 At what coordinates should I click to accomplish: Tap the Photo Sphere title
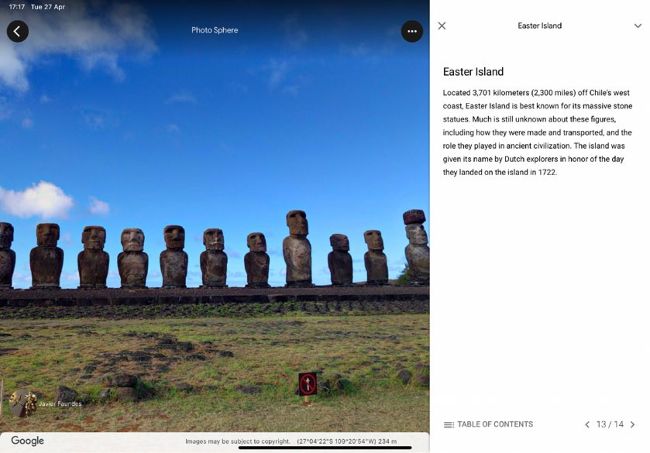[x=215, y=30]
